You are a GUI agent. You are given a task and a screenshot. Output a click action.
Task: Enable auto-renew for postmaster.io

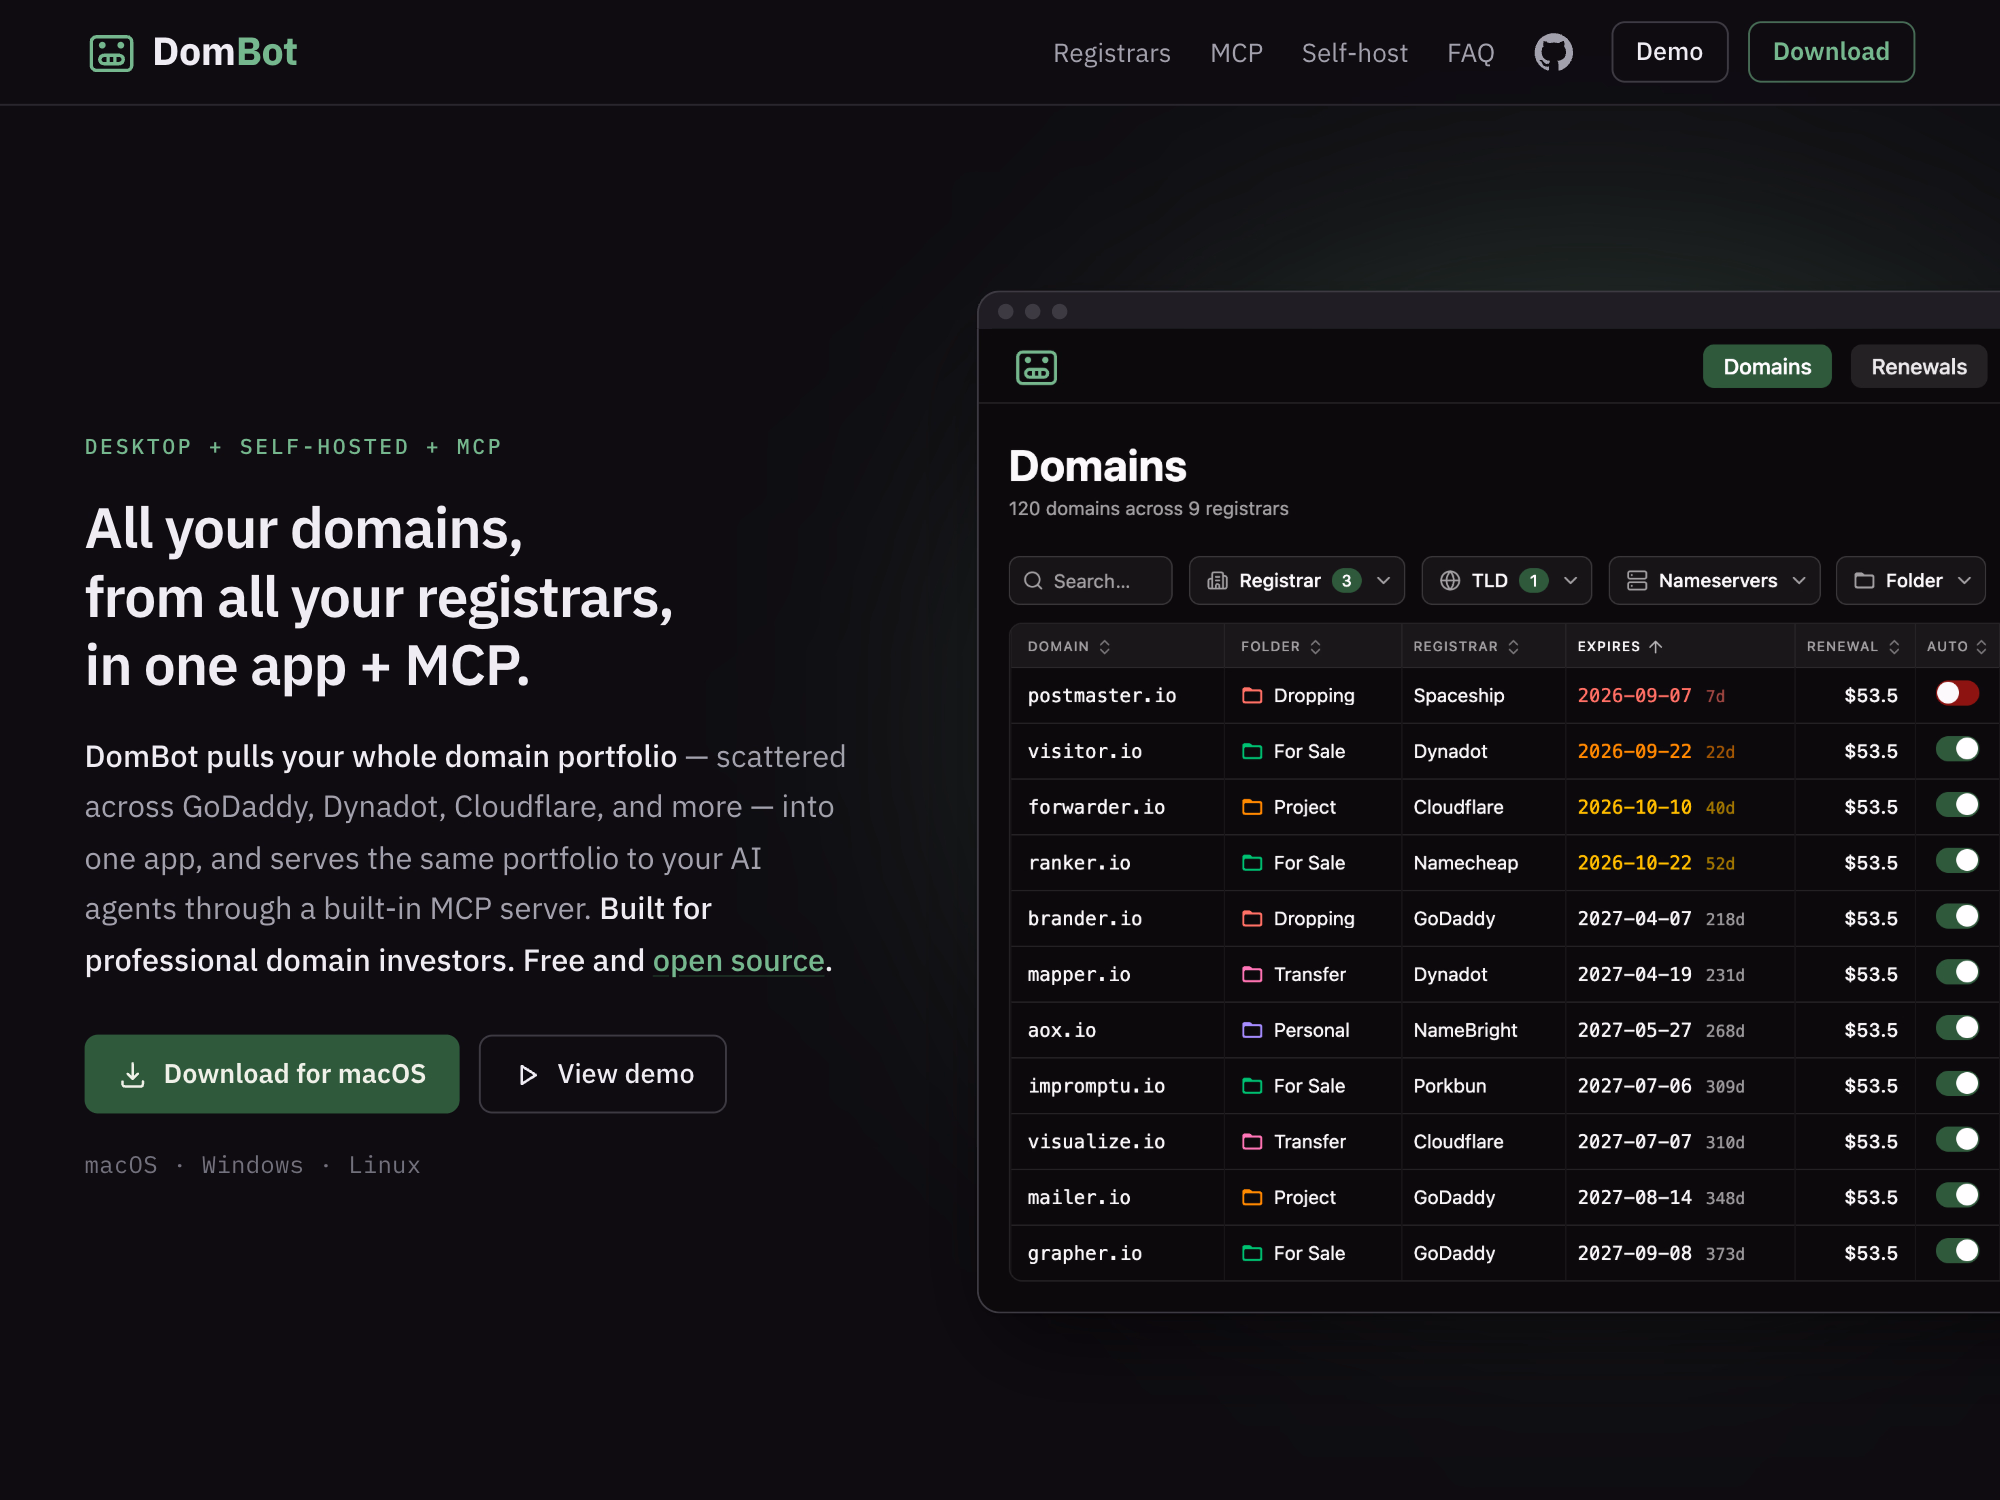(x=1957, y=693)
